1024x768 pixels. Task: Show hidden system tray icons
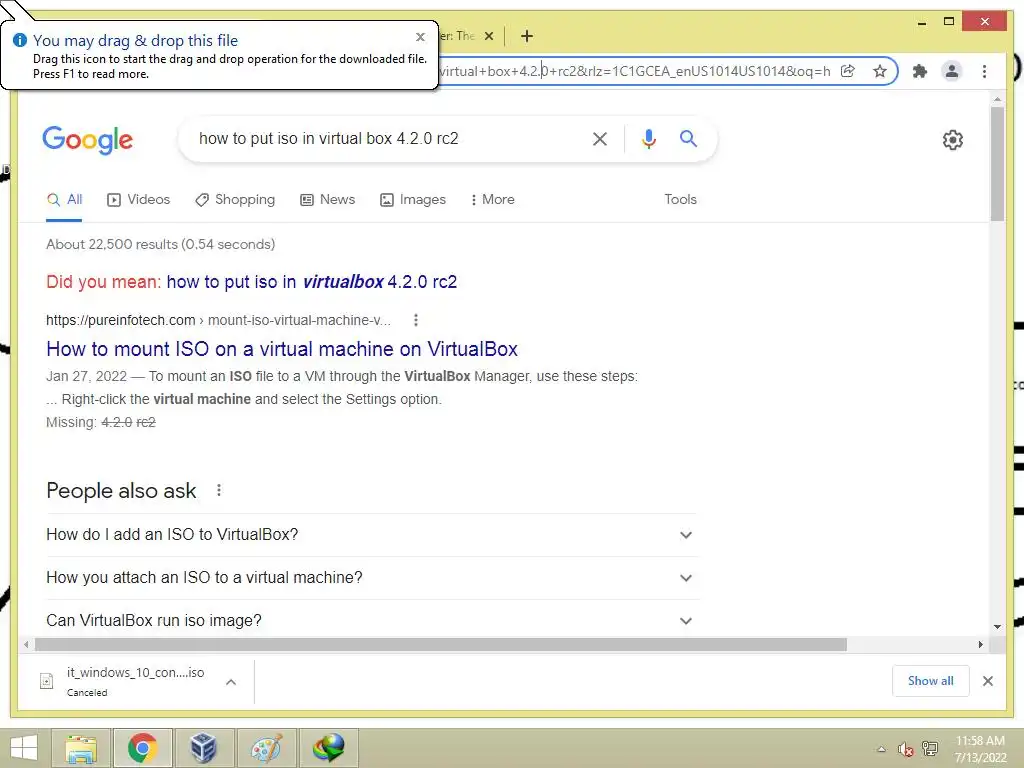(x=881, y=749)
